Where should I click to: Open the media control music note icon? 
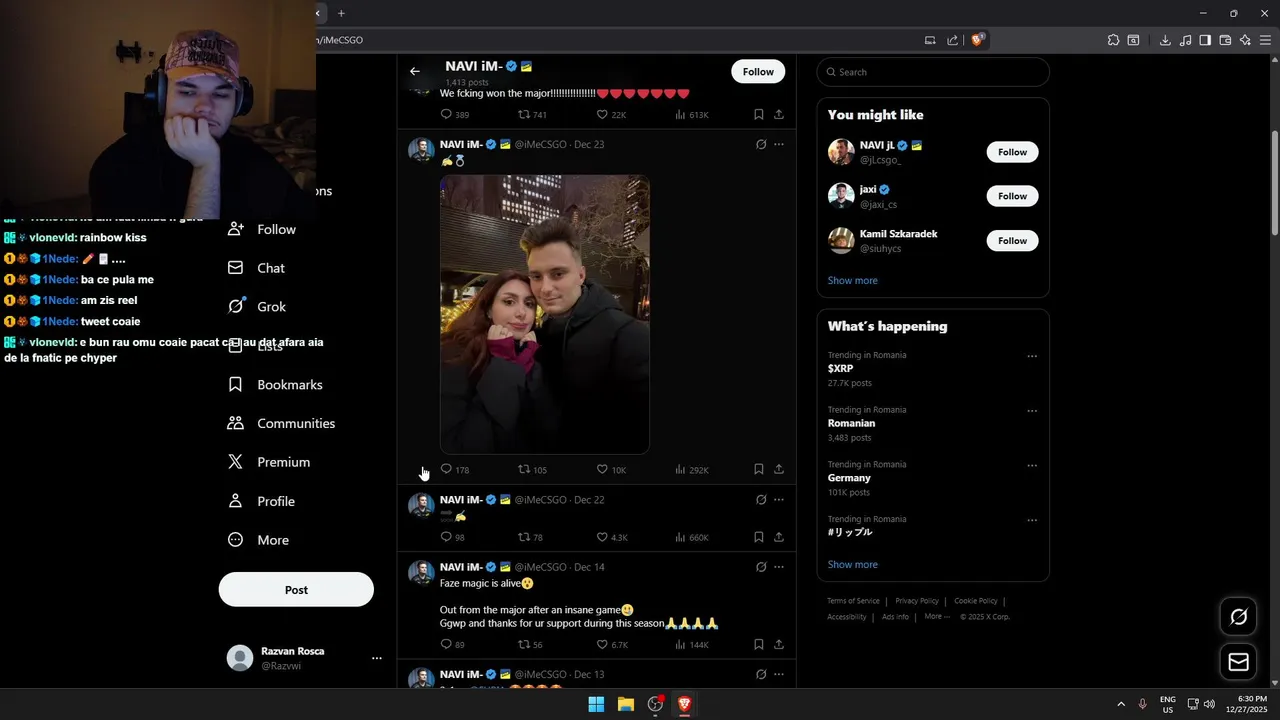click(x=1185, y=40)
